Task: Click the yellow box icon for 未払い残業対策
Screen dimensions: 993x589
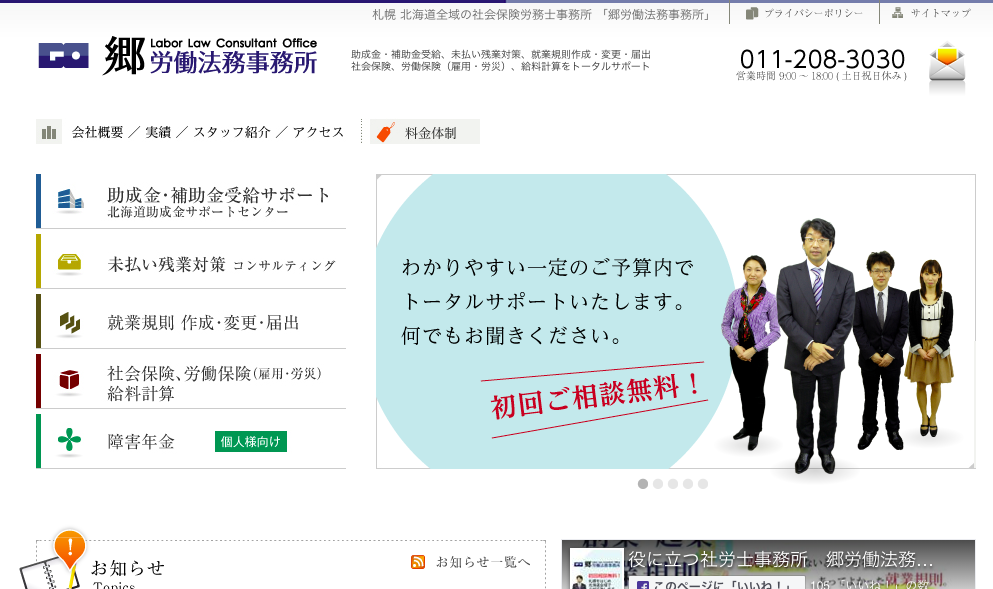Action: click(x=70, y=263)
